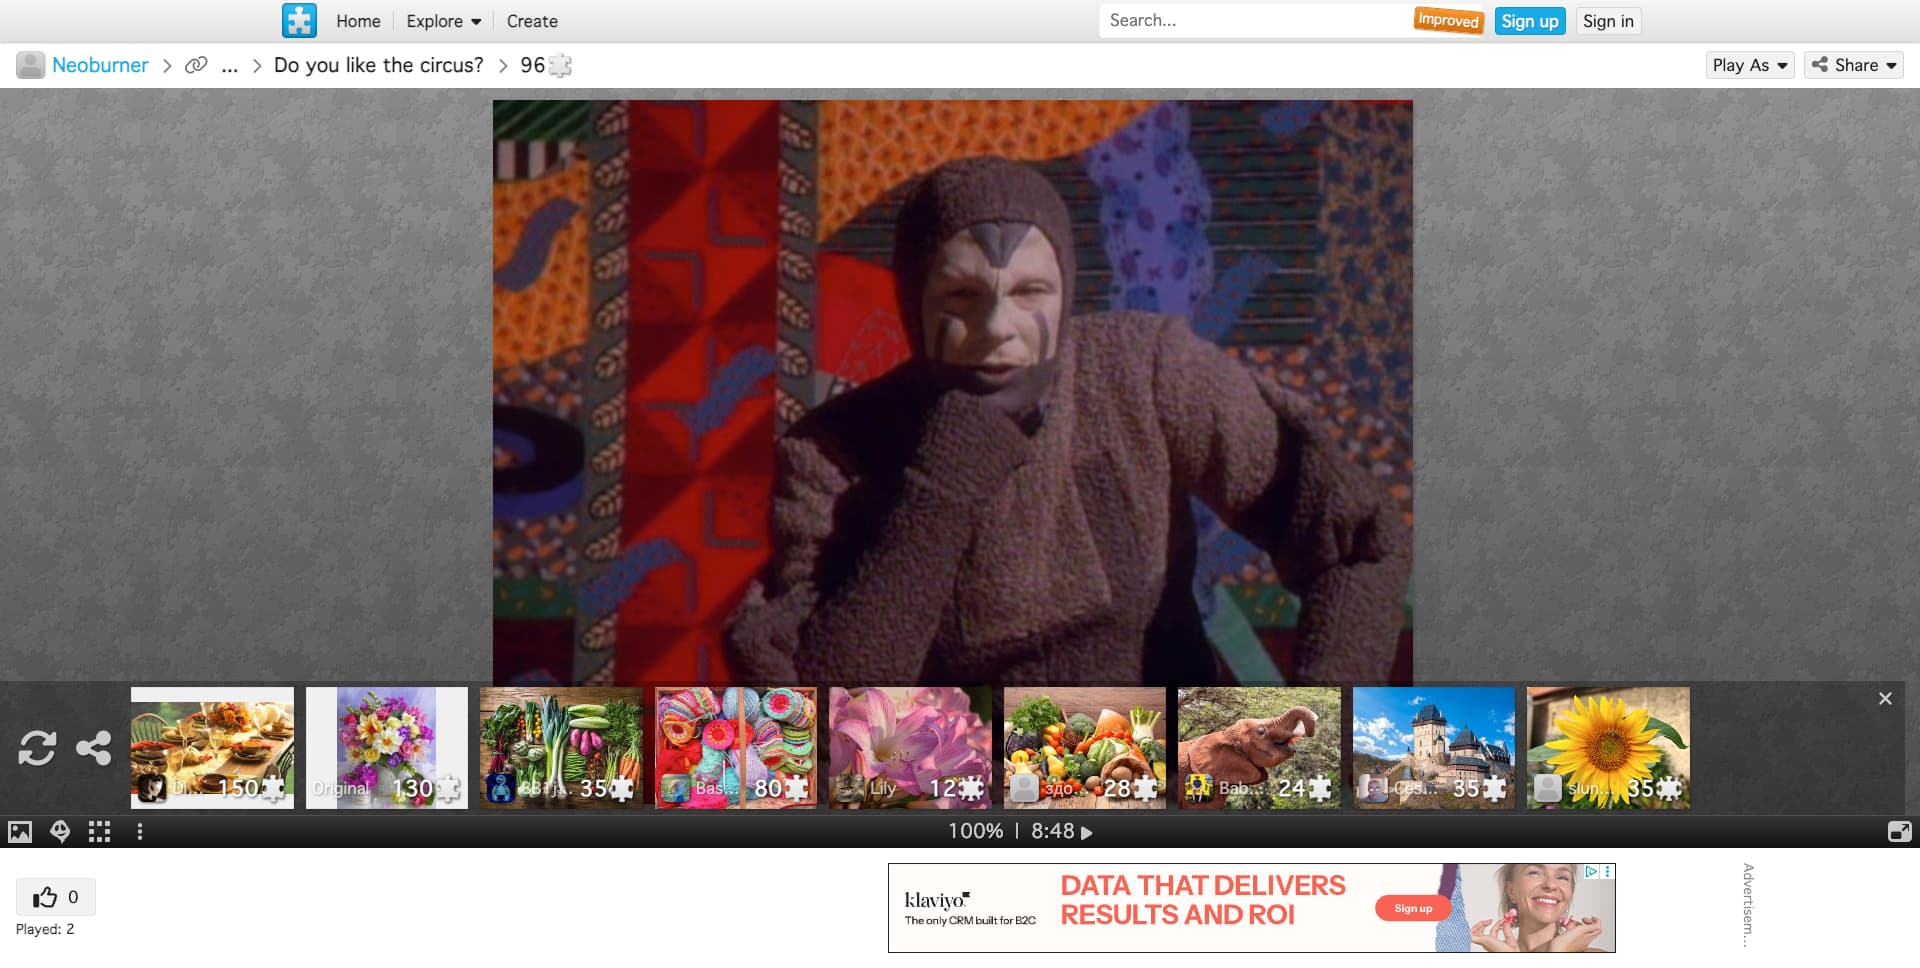Open the 150-piece dining table puzzle

pyautogui.click(x=212, y=748)
